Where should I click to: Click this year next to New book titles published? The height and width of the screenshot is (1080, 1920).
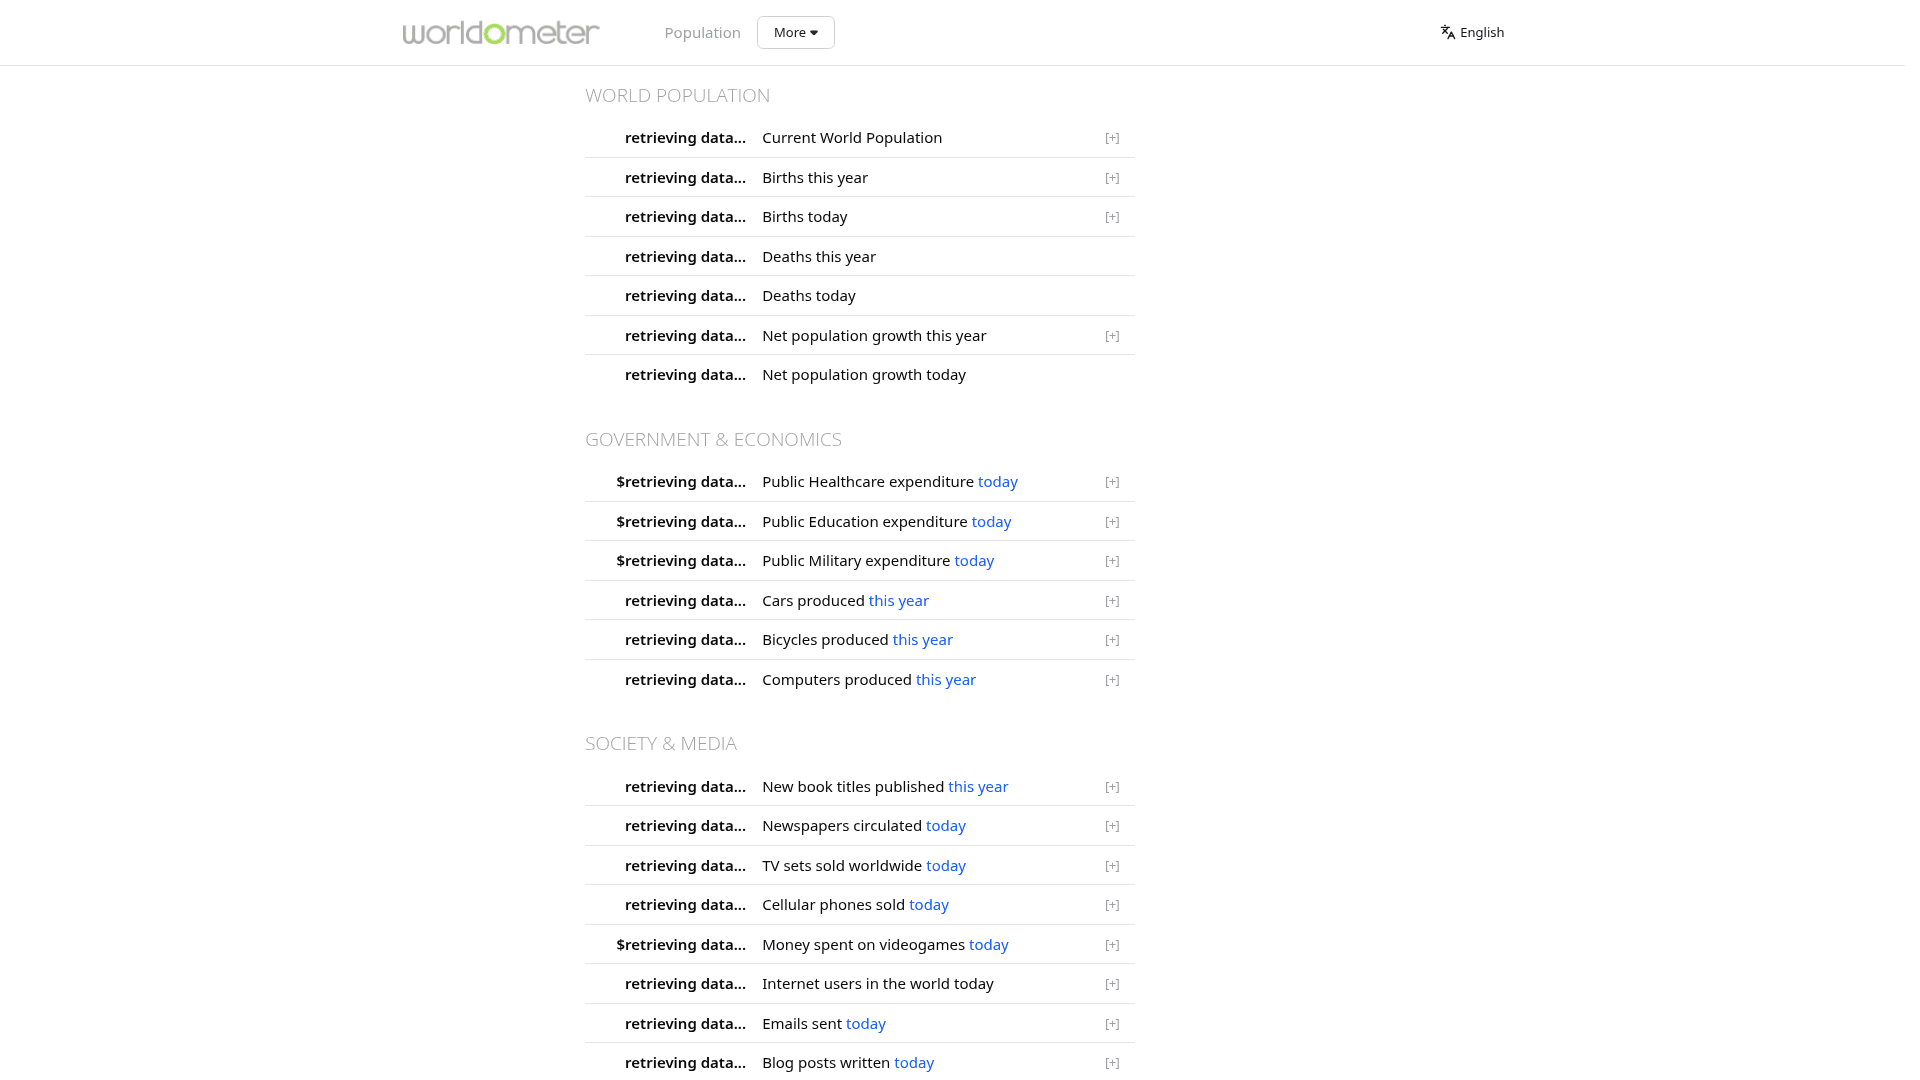click(x=977, y=786)
